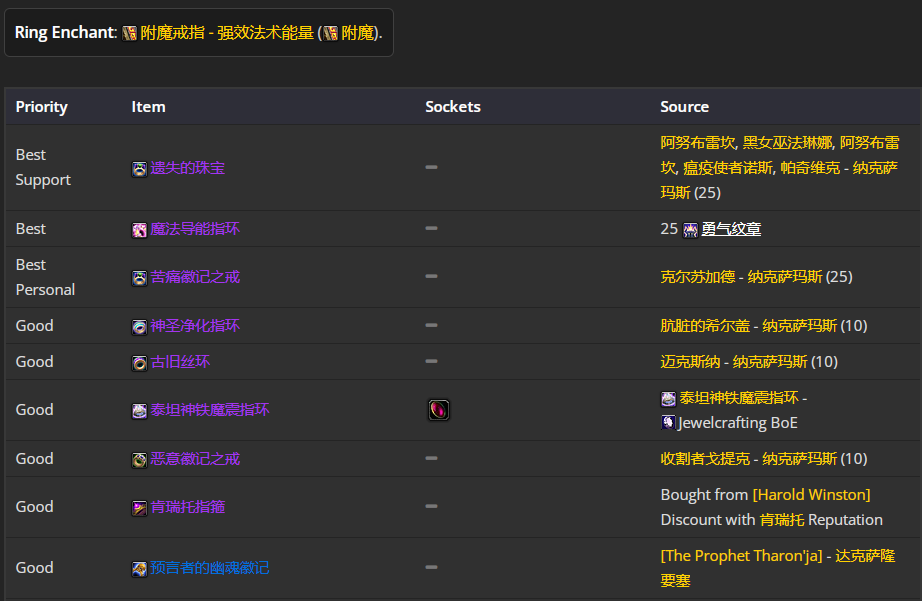Screen dimensions: 922x601
Task: Click the red gem socket icon
Action: (x=439, y=410)
